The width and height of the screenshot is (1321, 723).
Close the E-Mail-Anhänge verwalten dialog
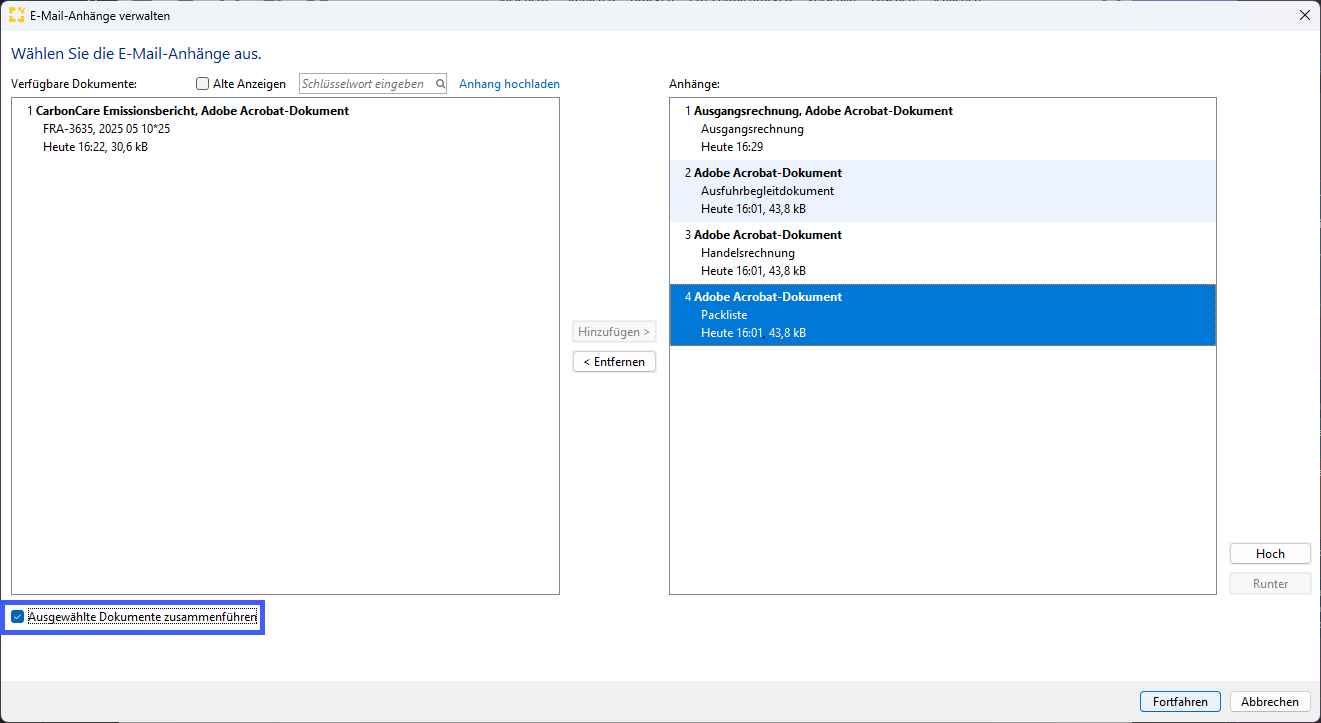[x=1304, y=15]
